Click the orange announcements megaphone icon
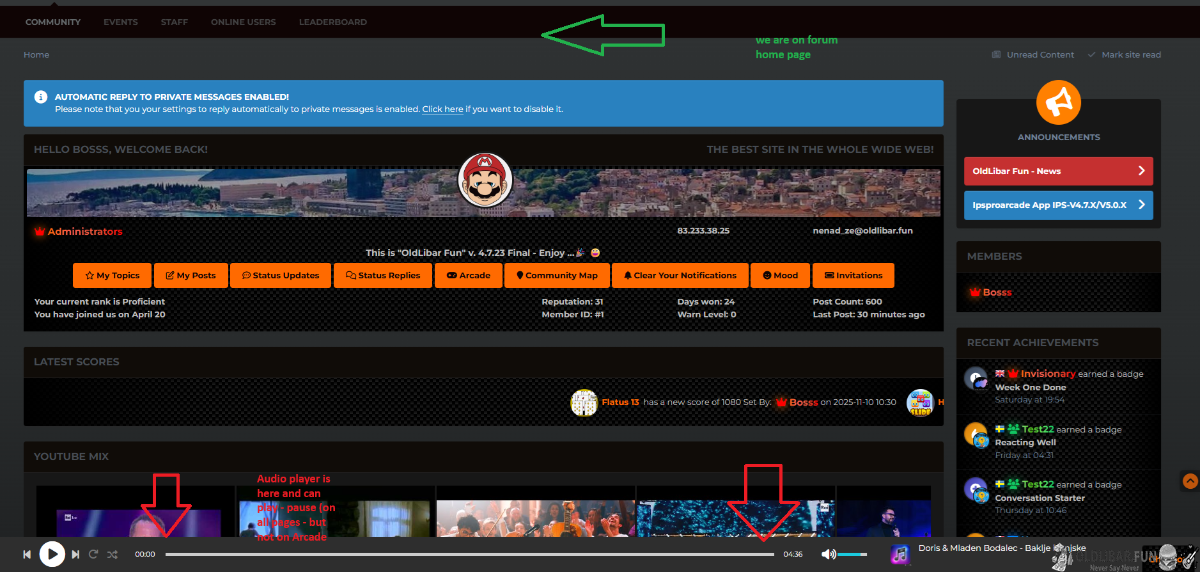 1058,101
